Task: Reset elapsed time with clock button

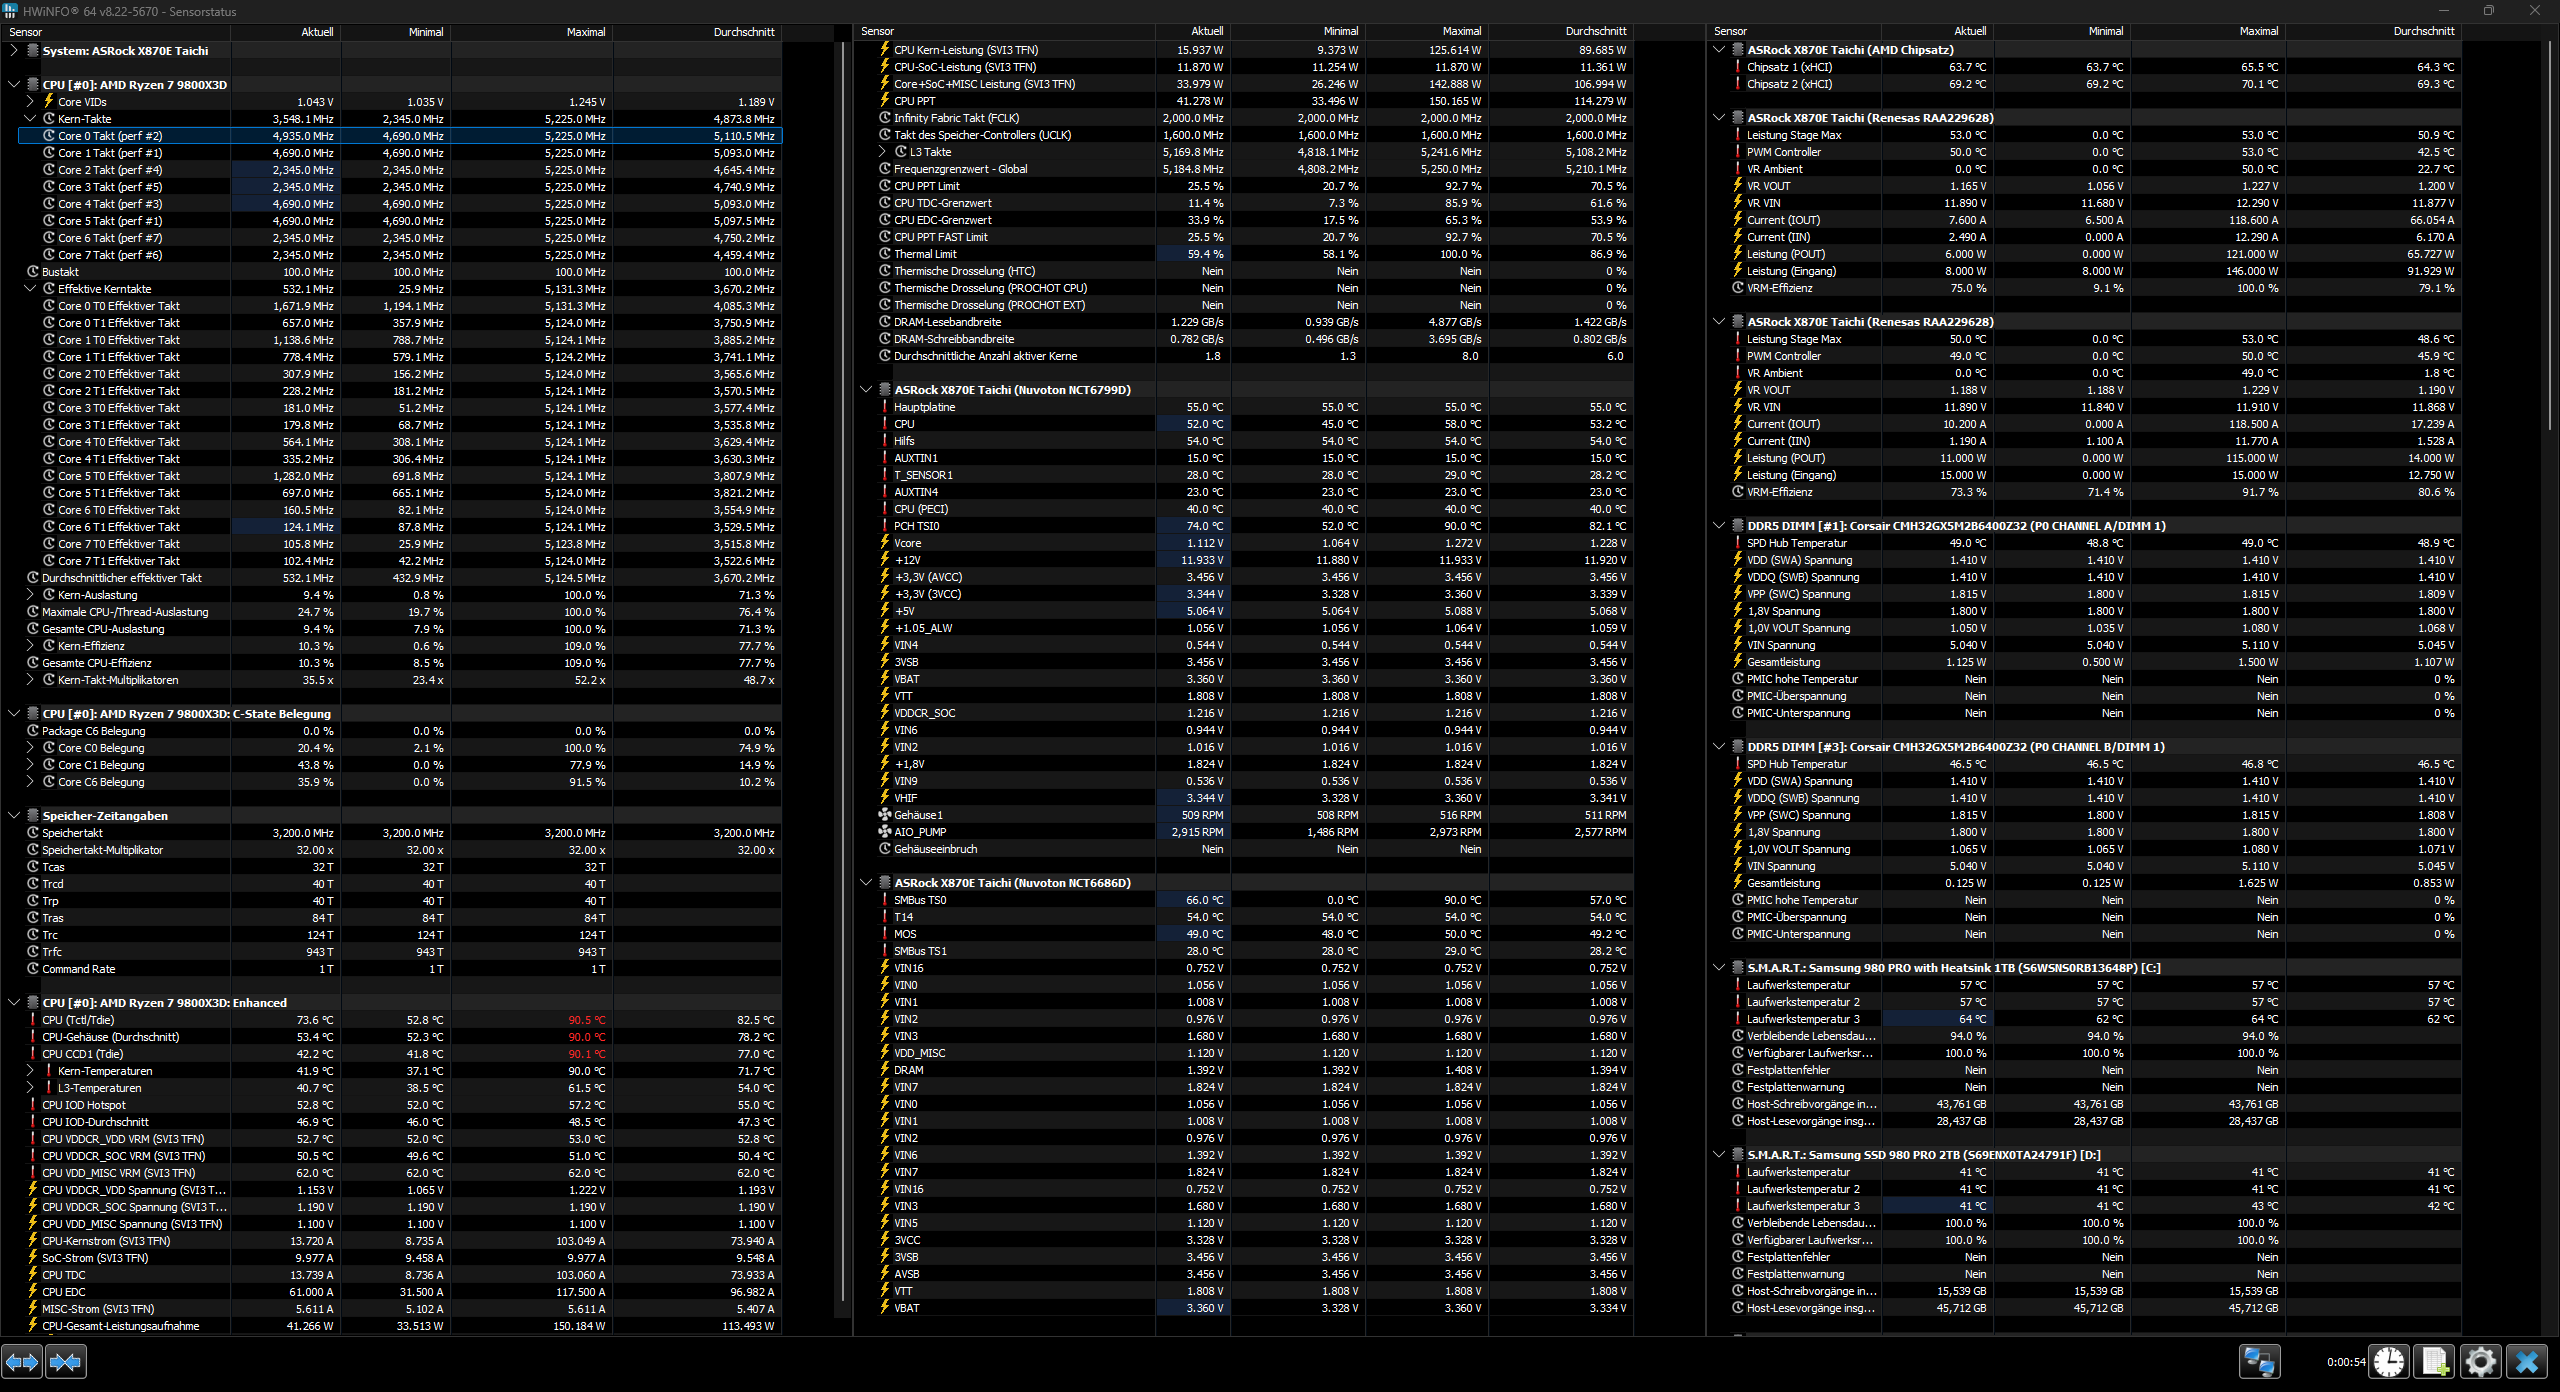Action: coord(2389,1361)
